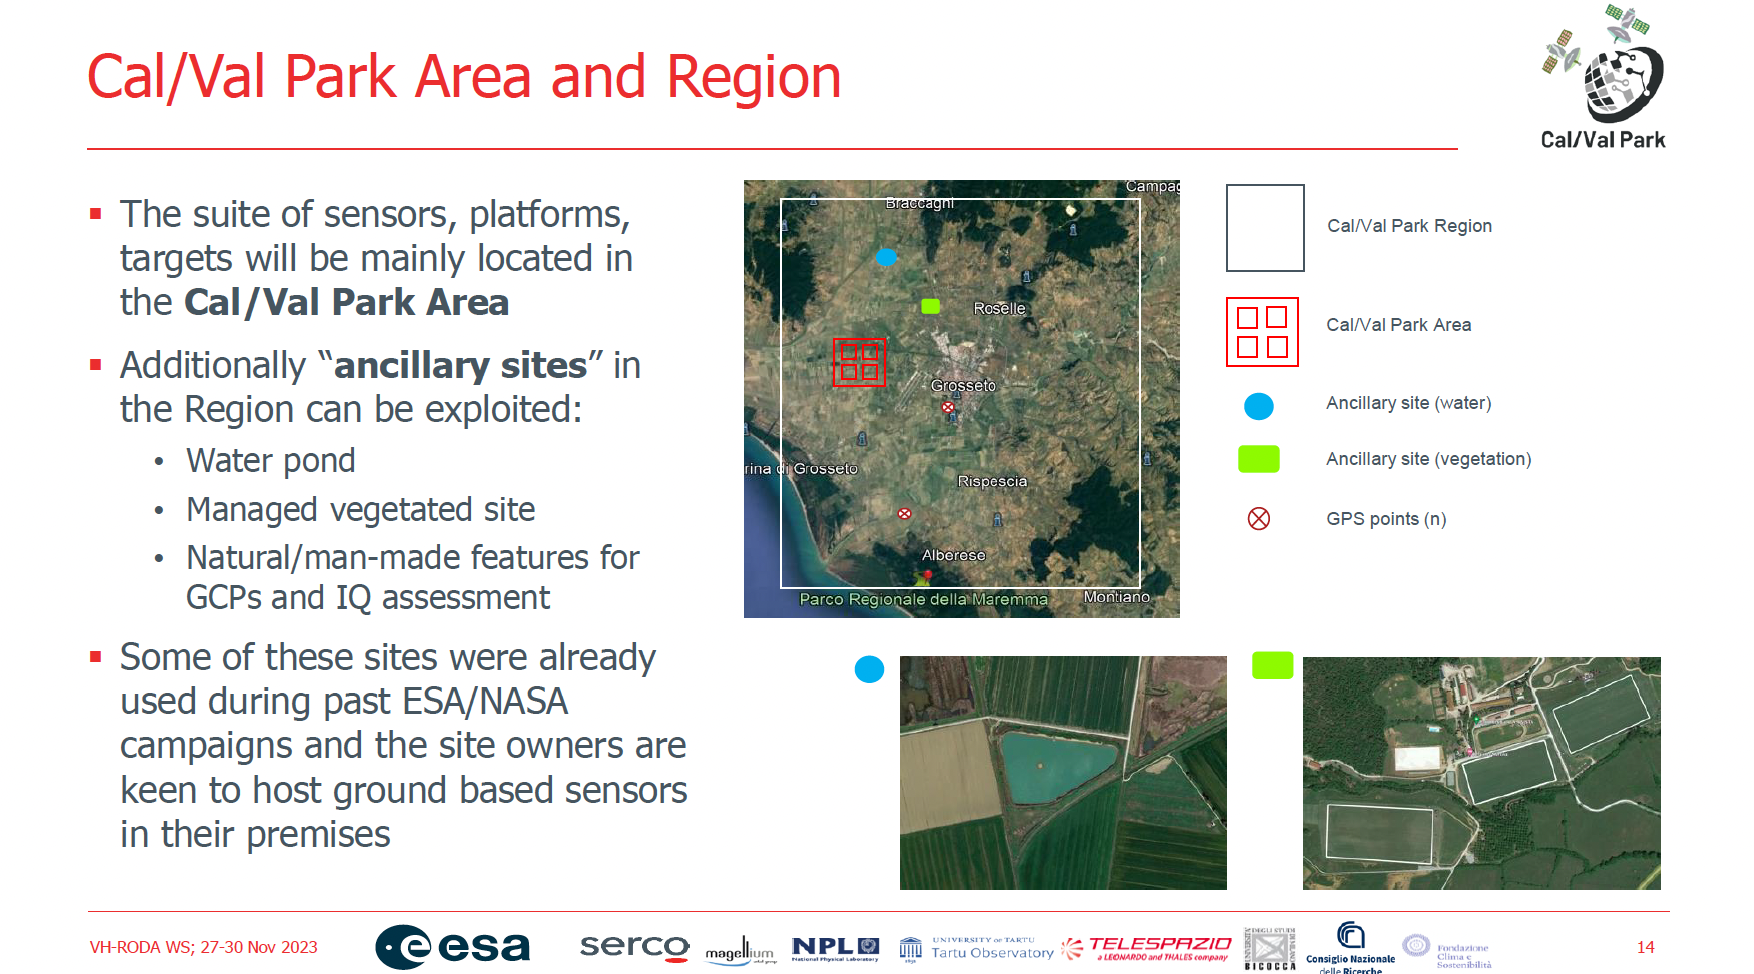Click the Serco logo
The image size is (1754, 974).
(634, 946)
